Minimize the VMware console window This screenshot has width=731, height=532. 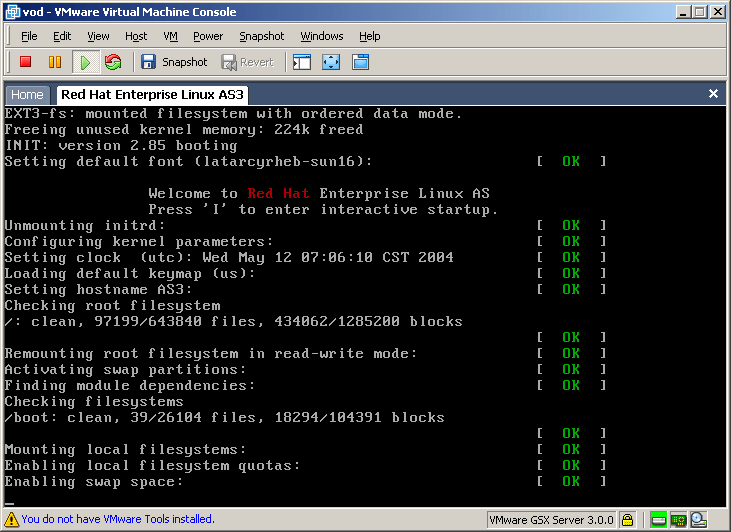click(683, 12)
